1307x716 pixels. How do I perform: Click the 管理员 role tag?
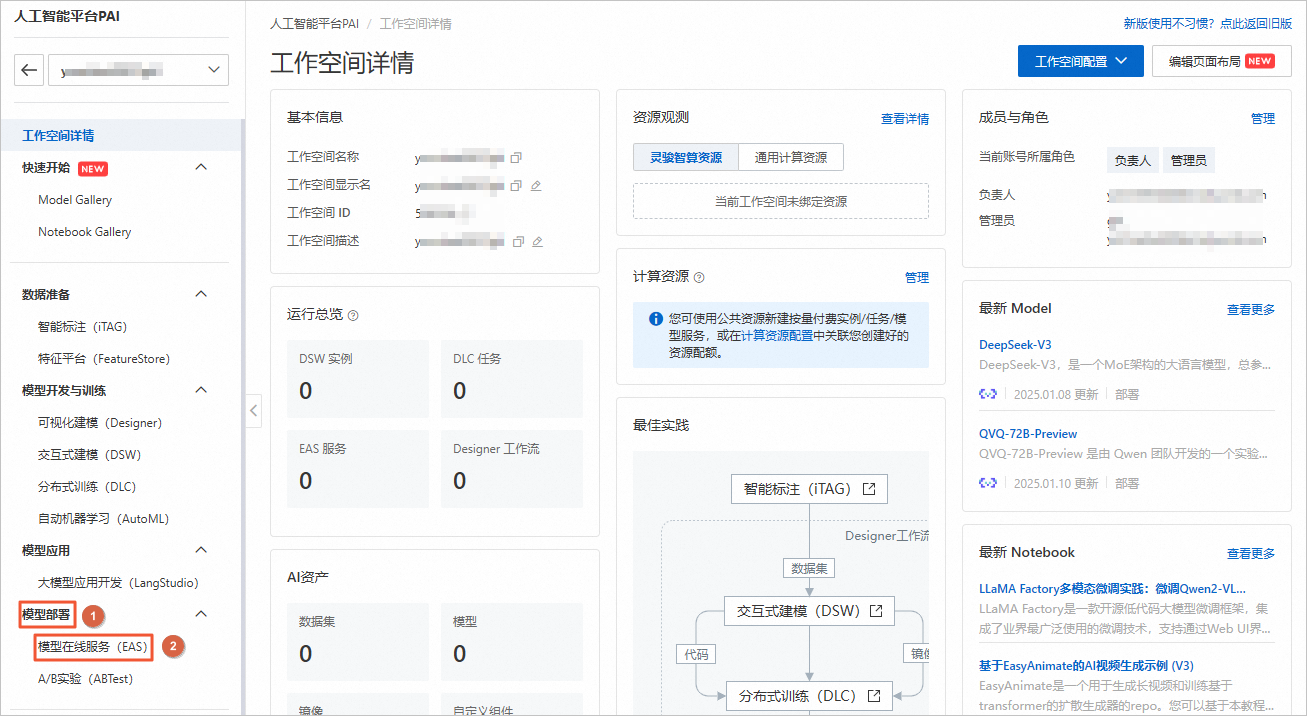1188,160
